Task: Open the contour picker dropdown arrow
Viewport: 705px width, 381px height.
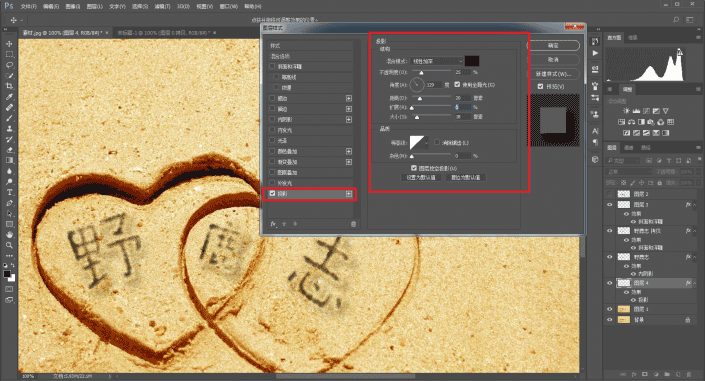Action: (x=426, y=143)
